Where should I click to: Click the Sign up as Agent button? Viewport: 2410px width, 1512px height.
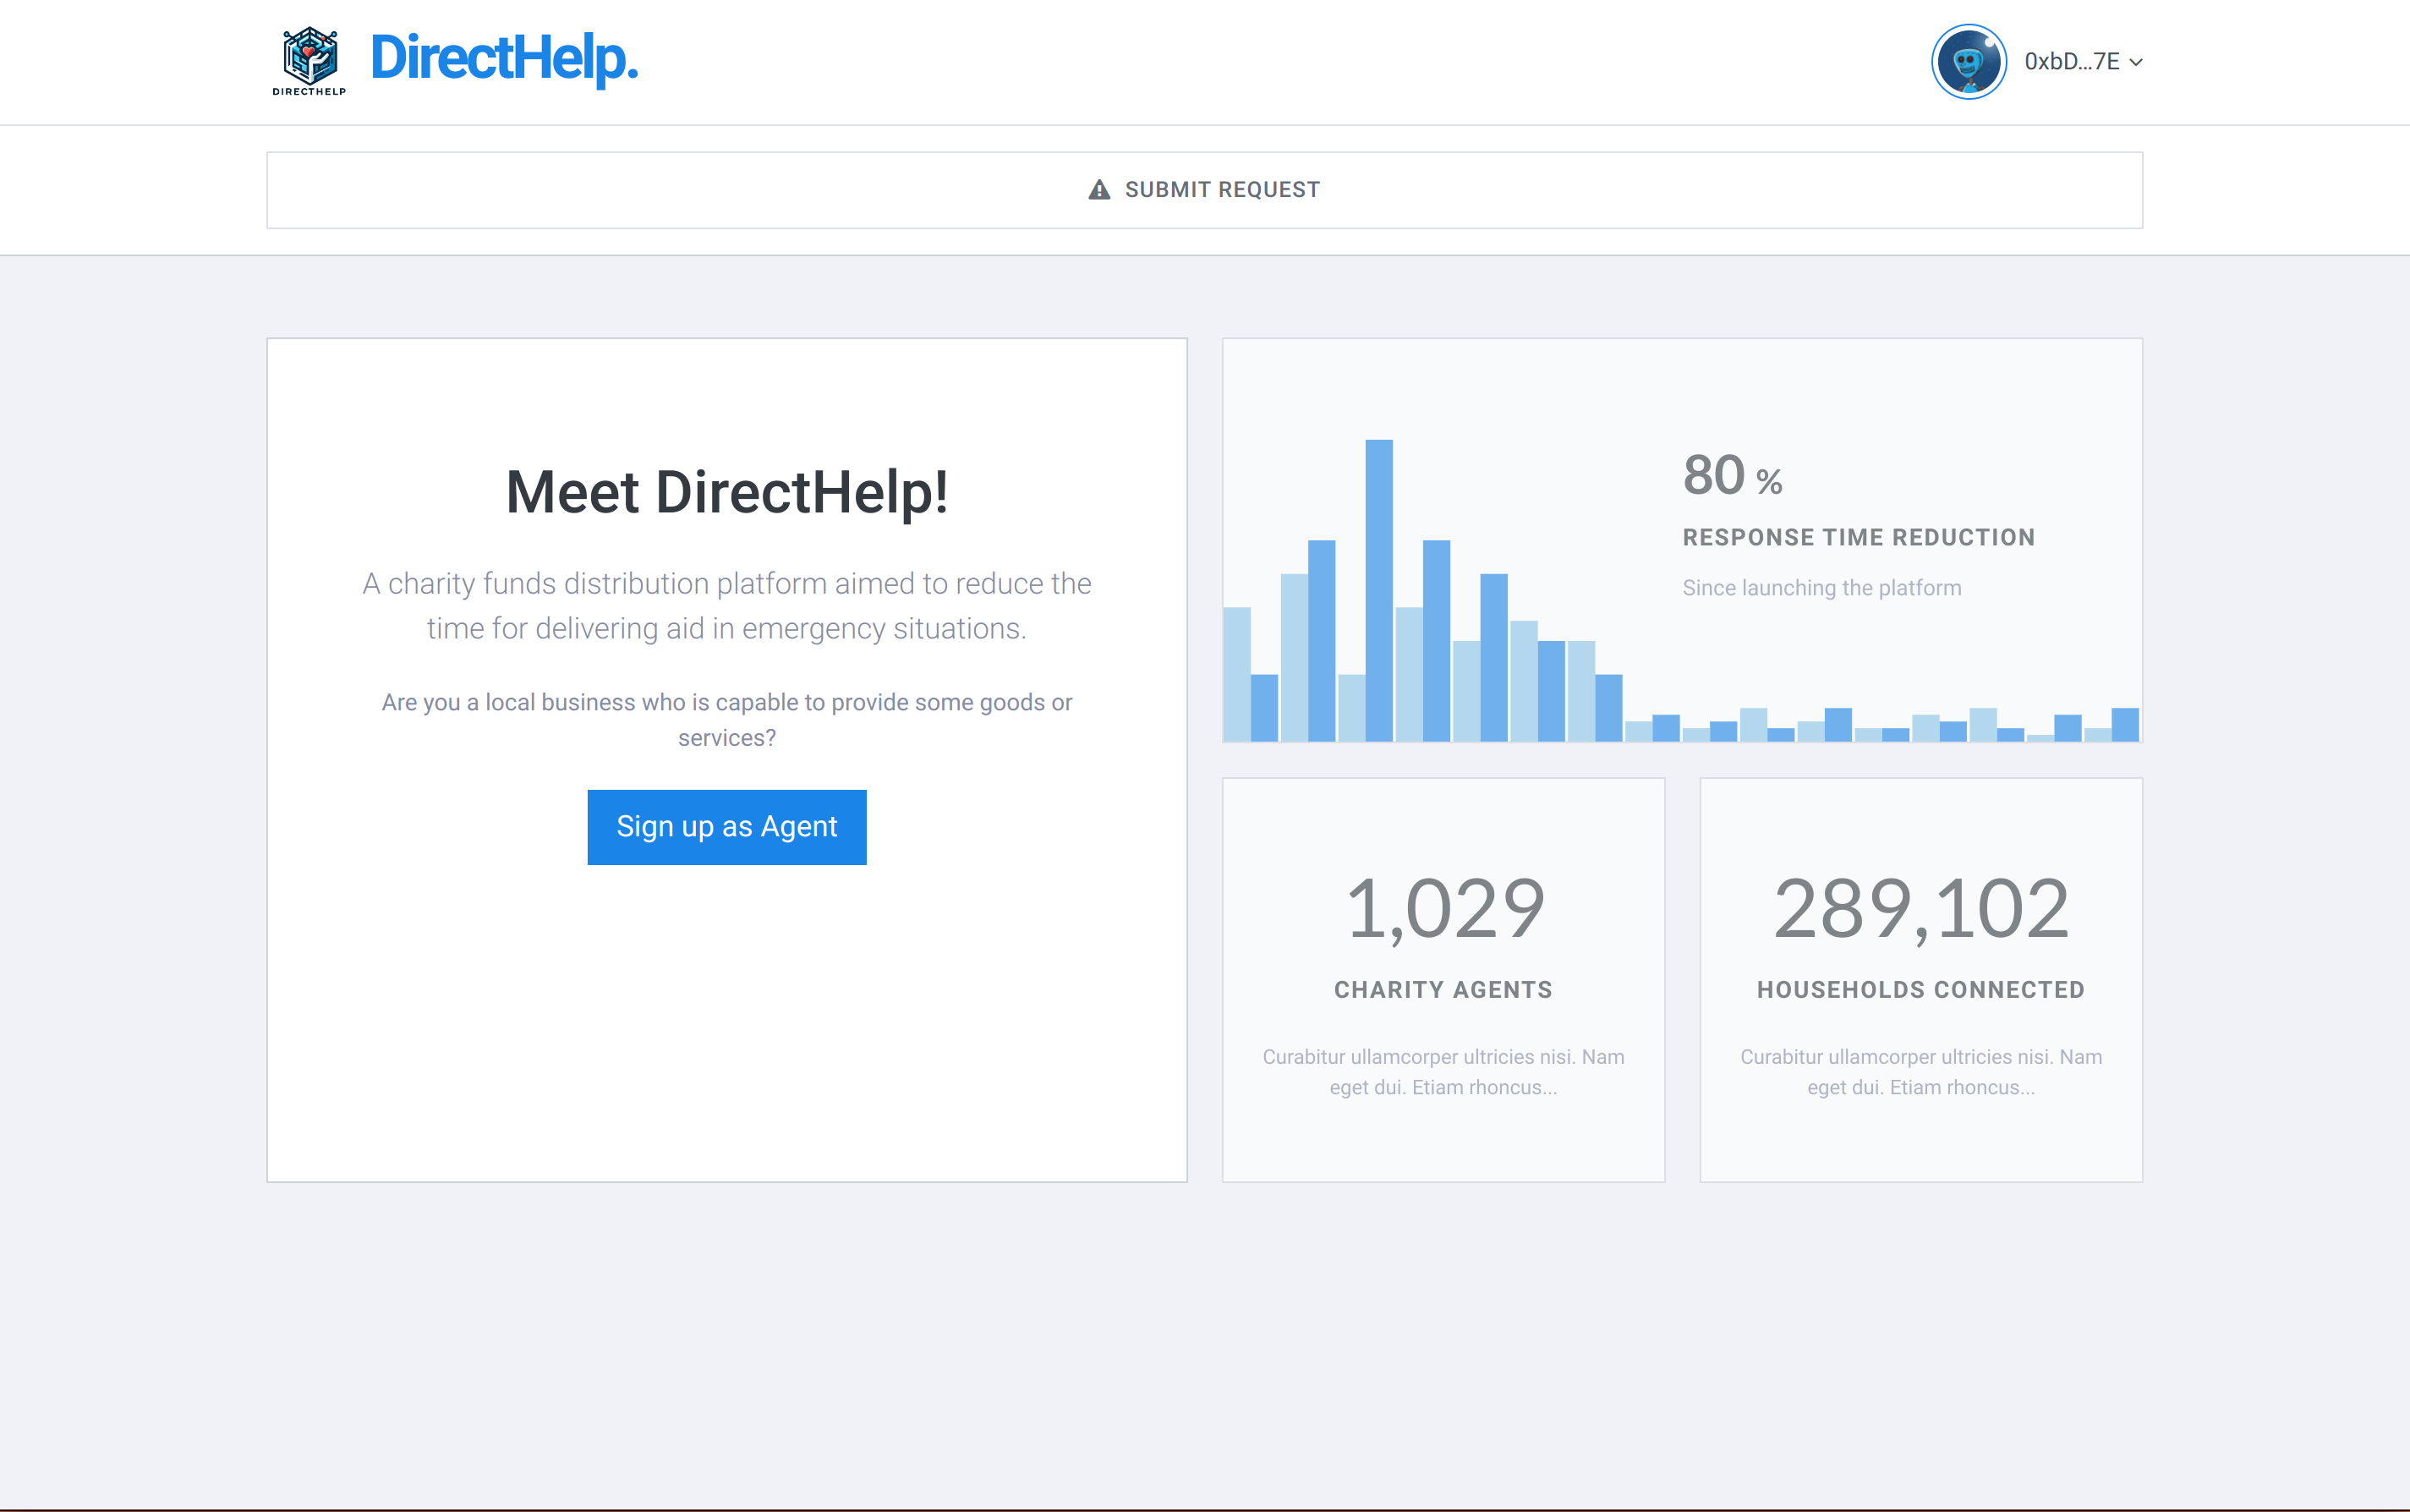tap(727, 827)
